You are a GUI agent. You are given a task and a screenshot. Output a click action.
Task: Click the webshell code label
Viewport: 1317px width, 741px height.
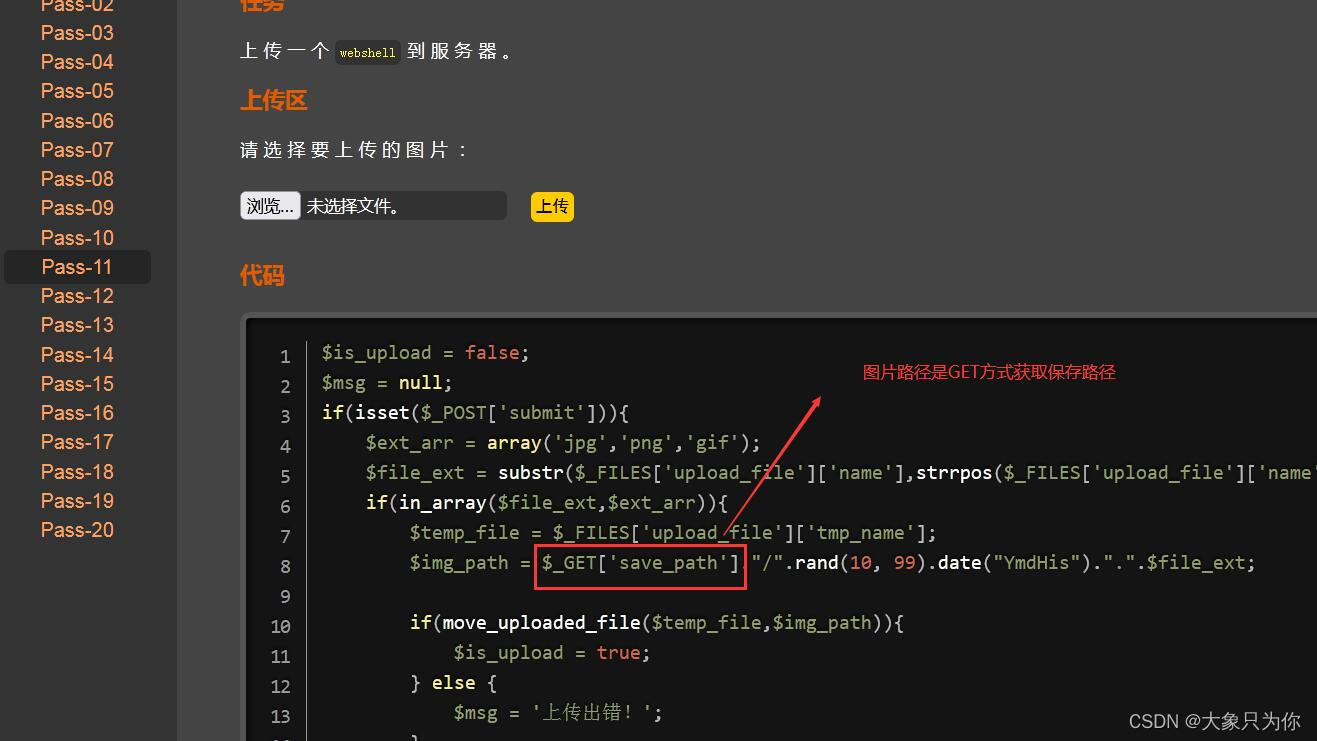[367, 52]
